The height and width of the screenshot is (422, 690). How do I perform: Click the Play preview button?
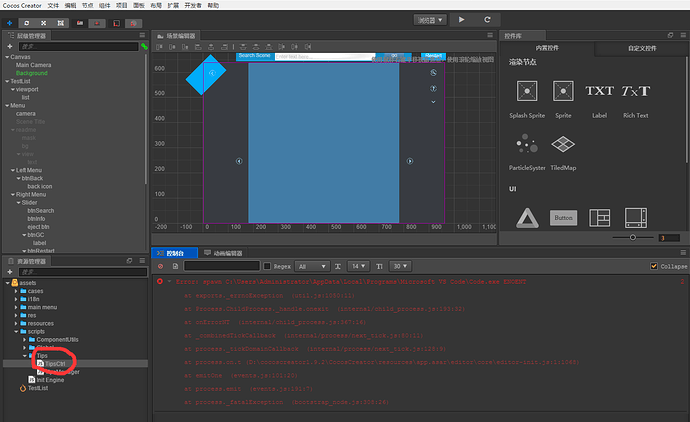pyautogui.click(x=461, y=20)
